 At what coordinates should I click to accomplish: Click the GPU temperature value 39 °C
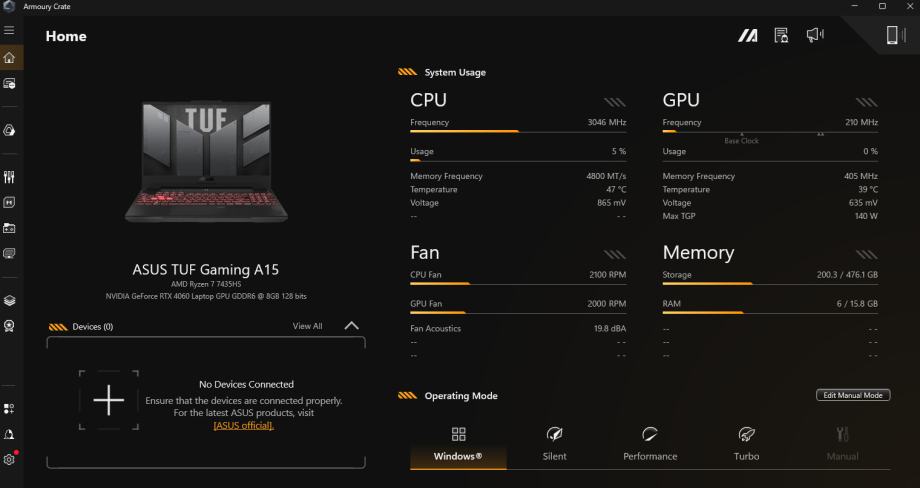[x=868, y=189]
